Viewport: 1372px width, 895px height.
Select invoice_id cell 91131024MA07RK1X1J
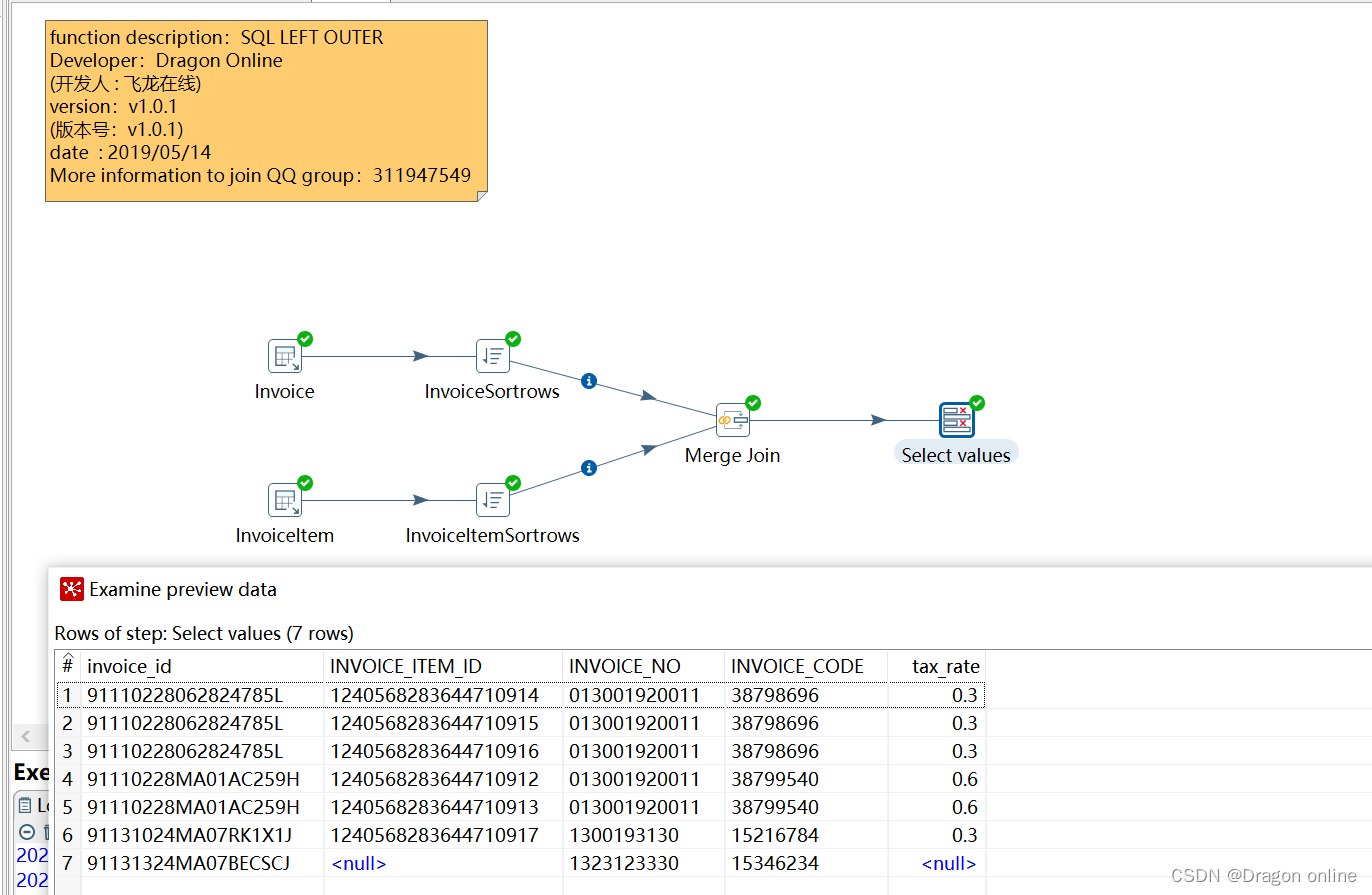(204, 835)
